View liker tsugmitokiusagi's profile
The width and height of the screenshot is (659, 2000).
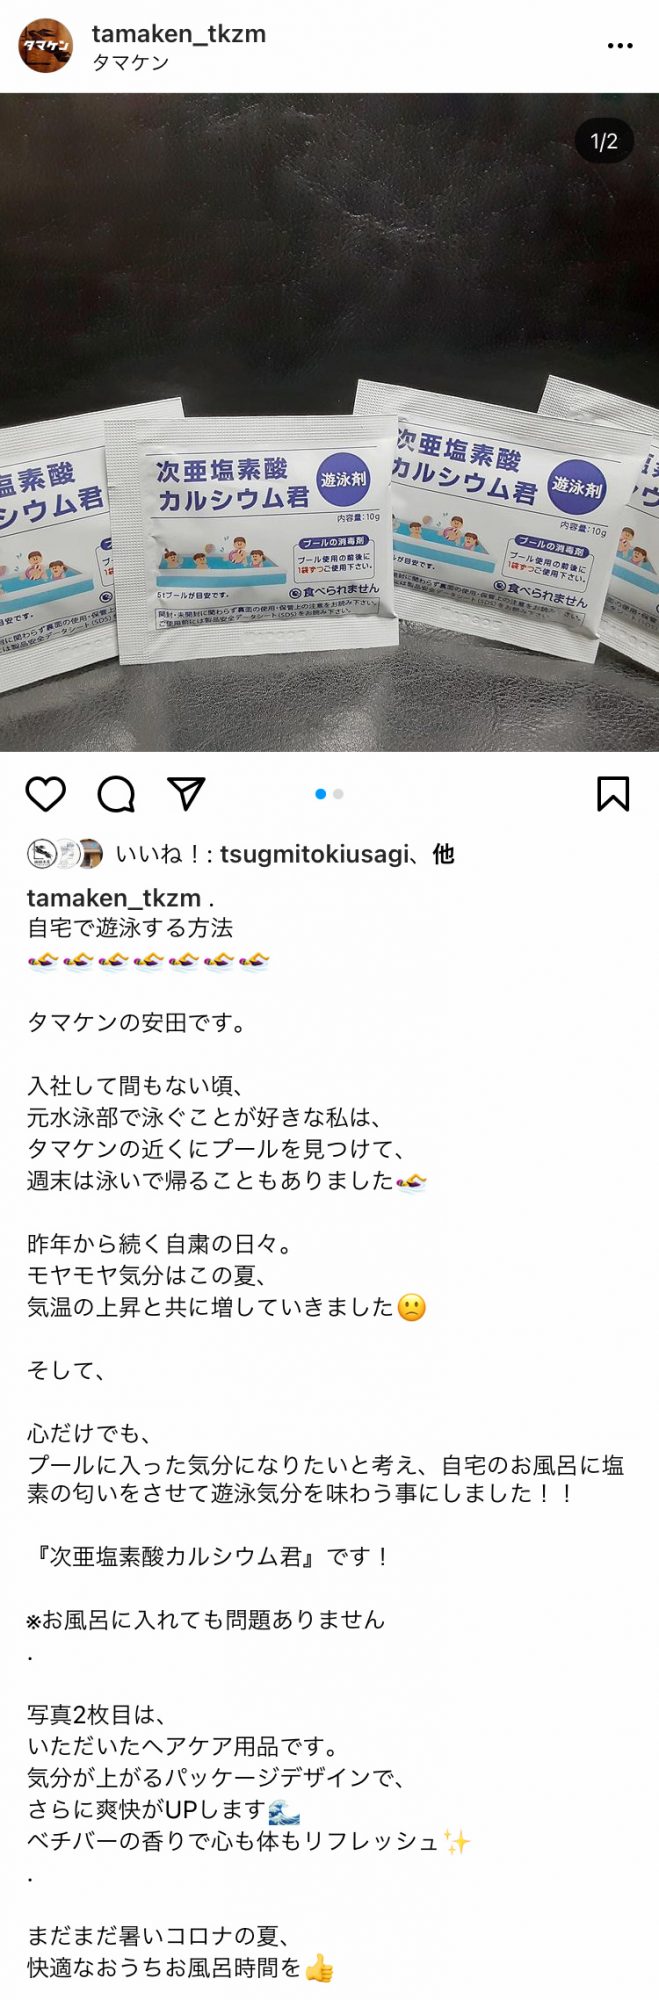click(x=314, y=854)
